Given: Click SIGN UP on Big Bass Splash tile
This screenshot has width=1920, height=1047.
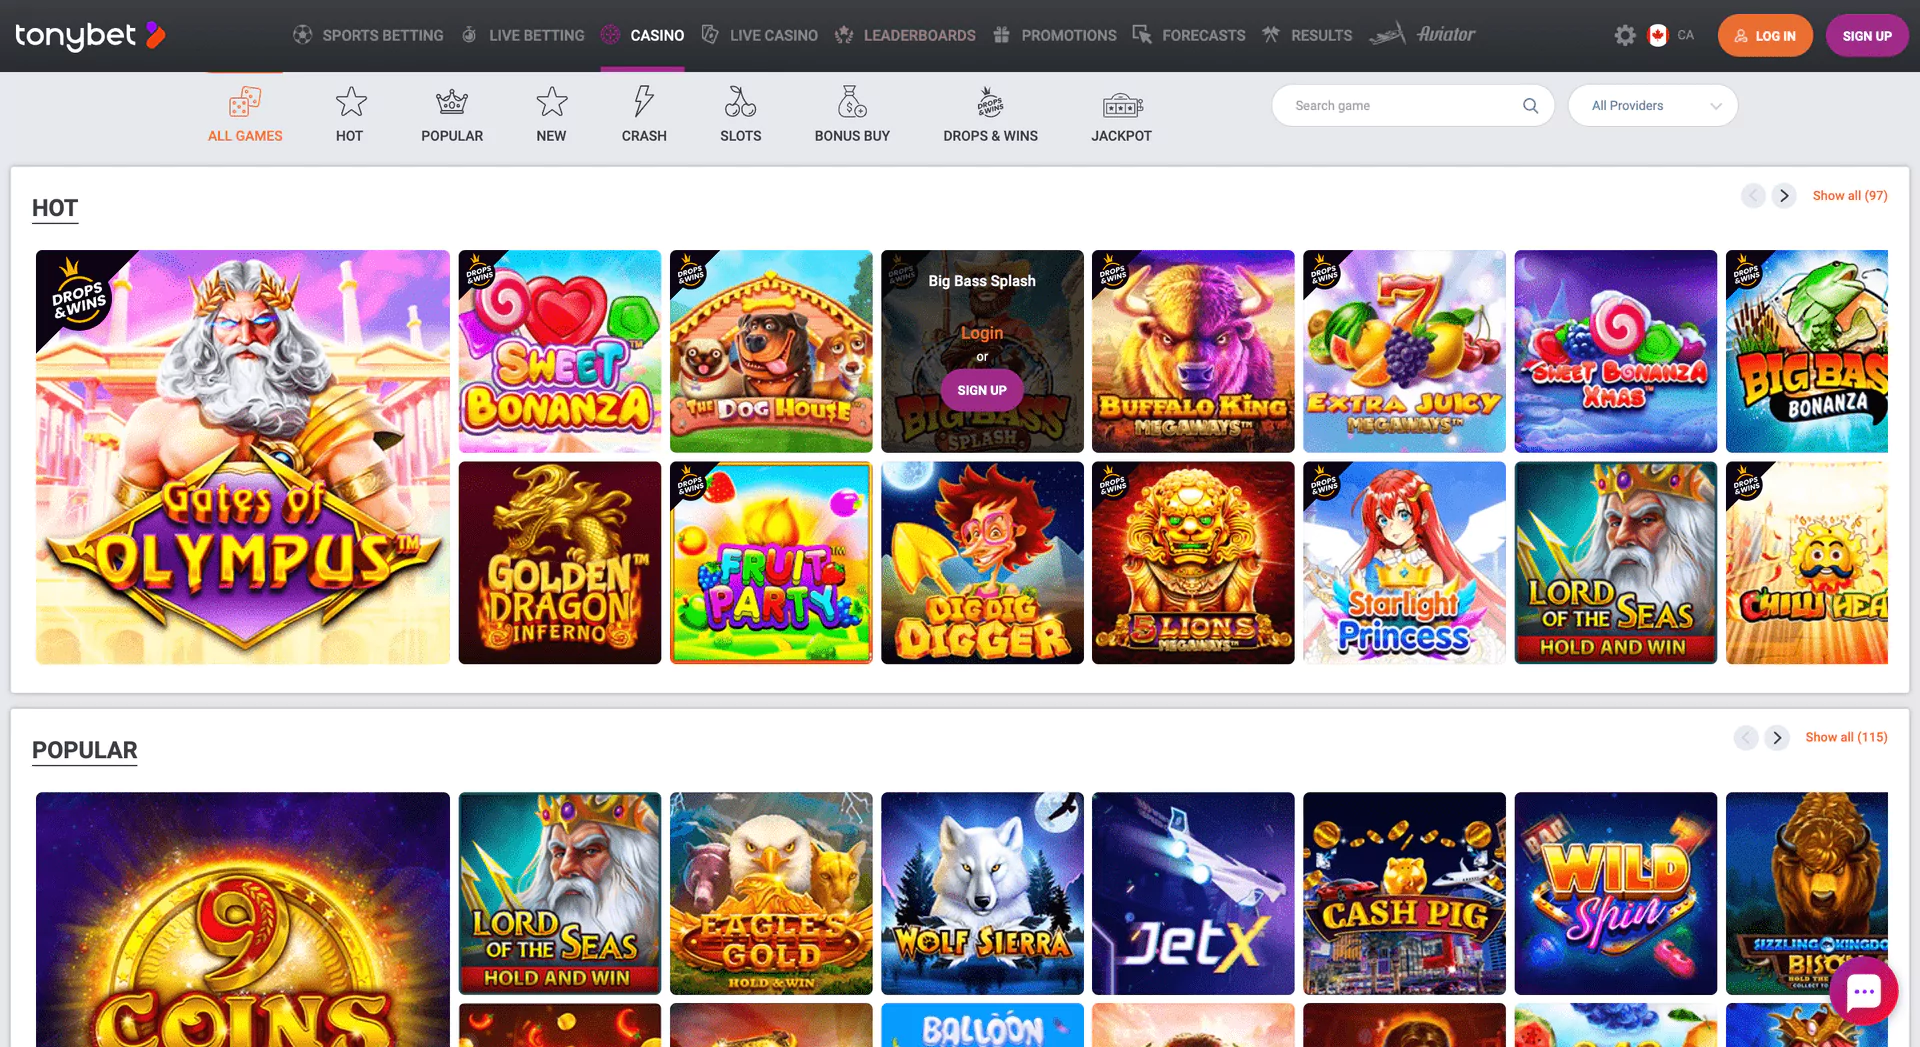Looking at the screenshot, I should point(982,390).
